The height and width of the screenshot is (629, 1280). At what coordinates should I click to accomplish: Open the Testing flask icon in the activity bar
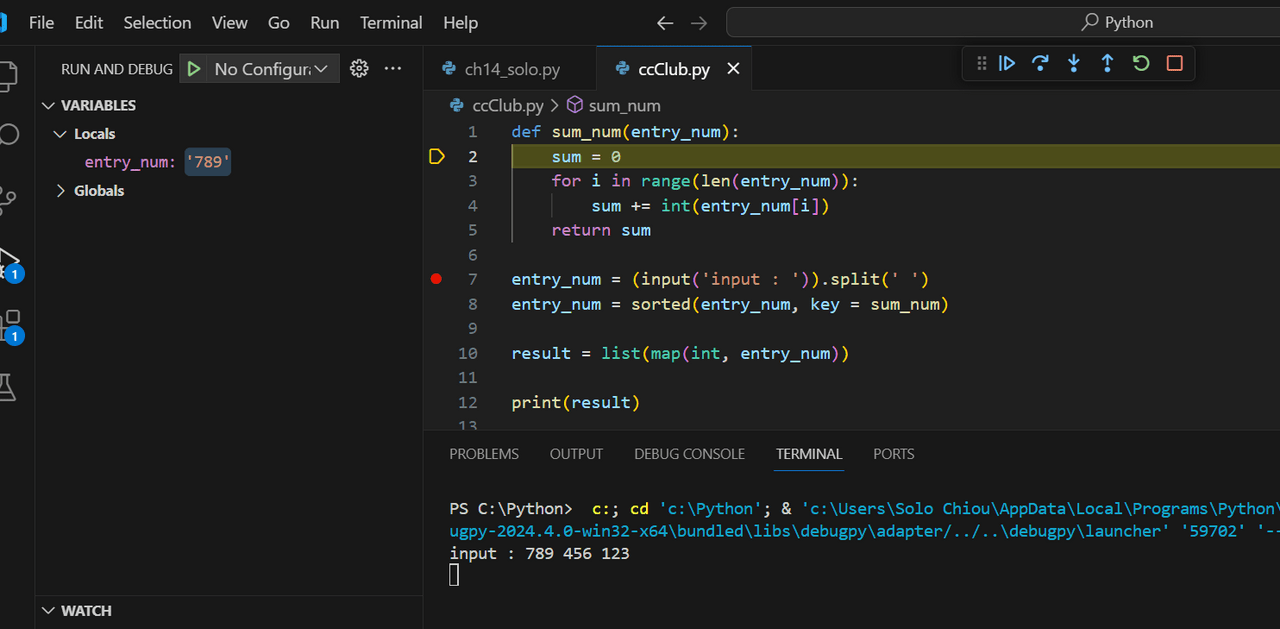(8, 386)
